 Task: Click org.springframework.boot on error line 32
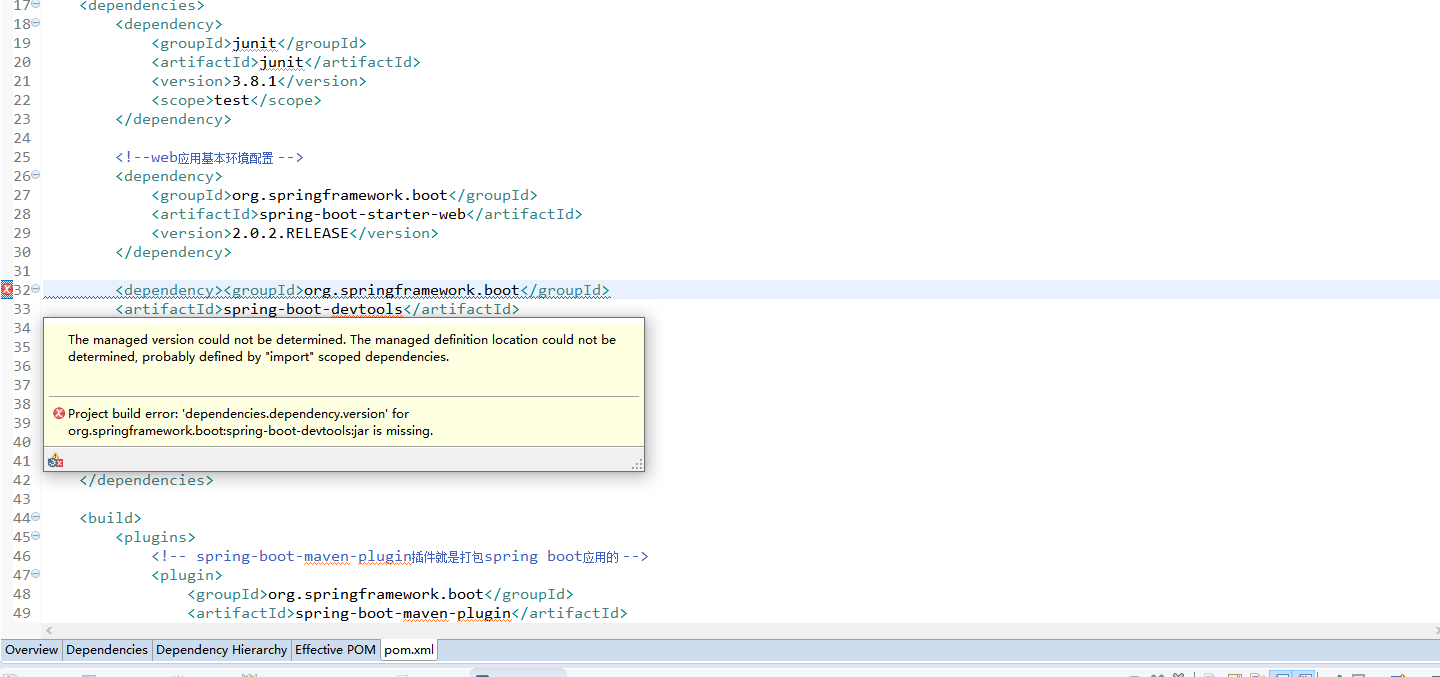coord(412,290)
